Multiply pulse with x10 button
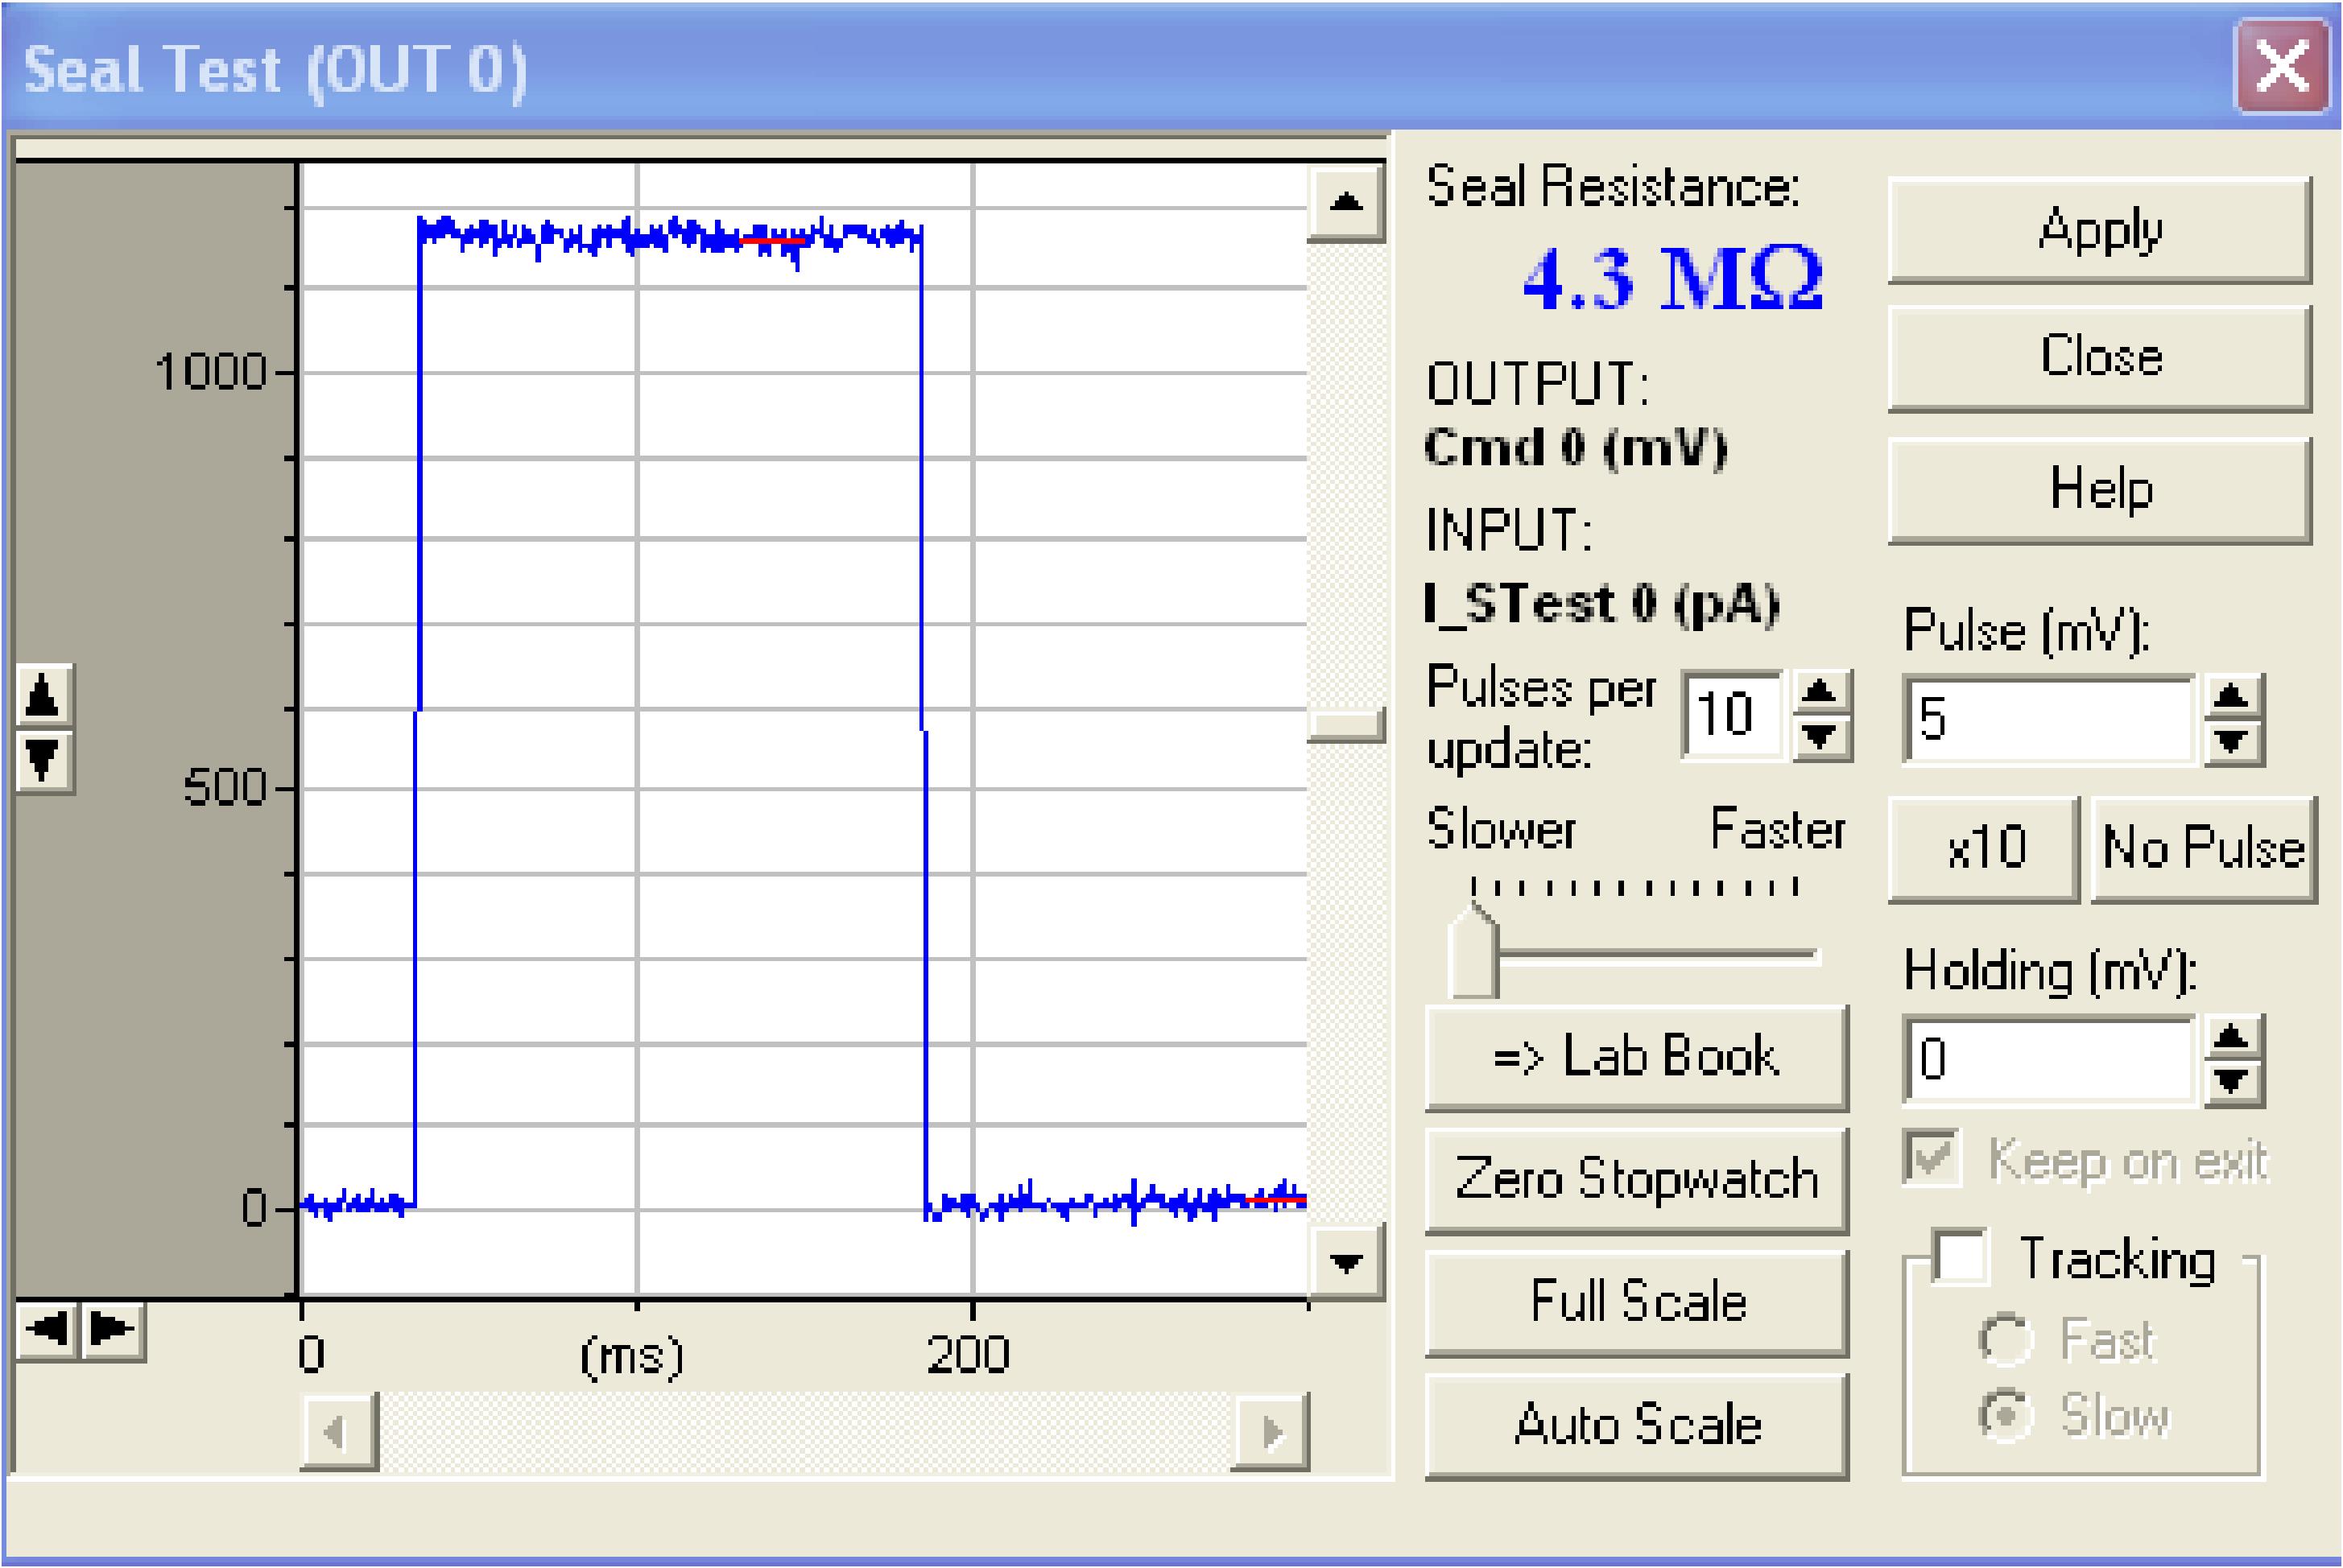Image resolution: width=2343 pixels, height=1568 pixels. (x=1984, y=849)
